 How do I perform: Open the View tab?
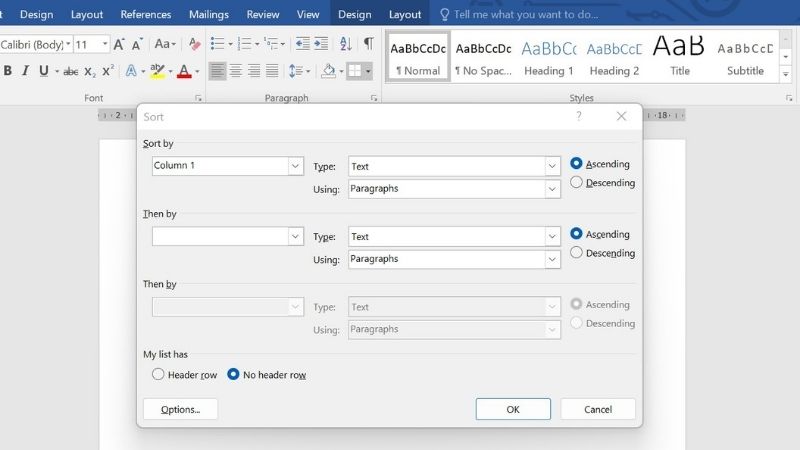(x=308, y=14)
